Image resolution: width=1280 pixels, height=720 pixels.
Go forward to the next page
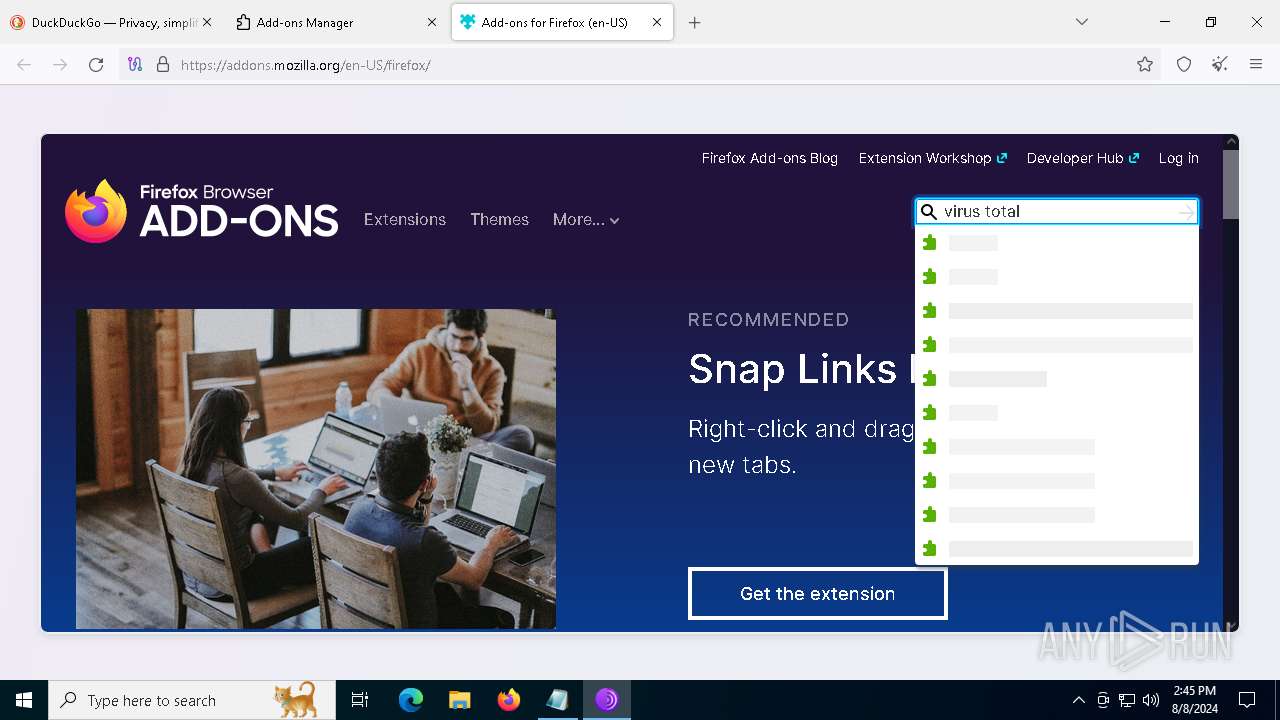[60, 64]
